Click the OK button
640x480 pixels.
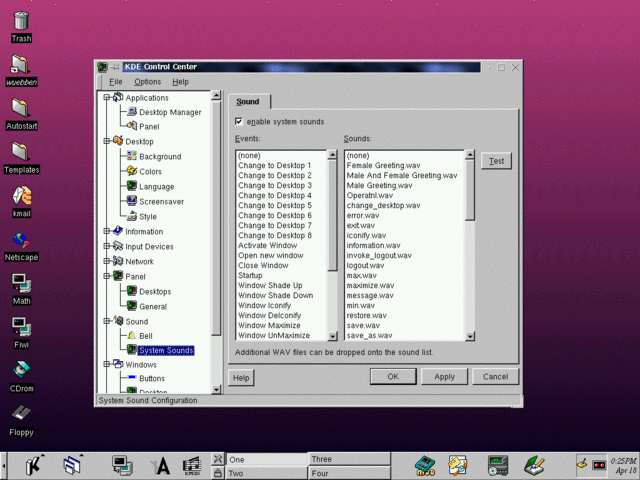tap(393, 376)
